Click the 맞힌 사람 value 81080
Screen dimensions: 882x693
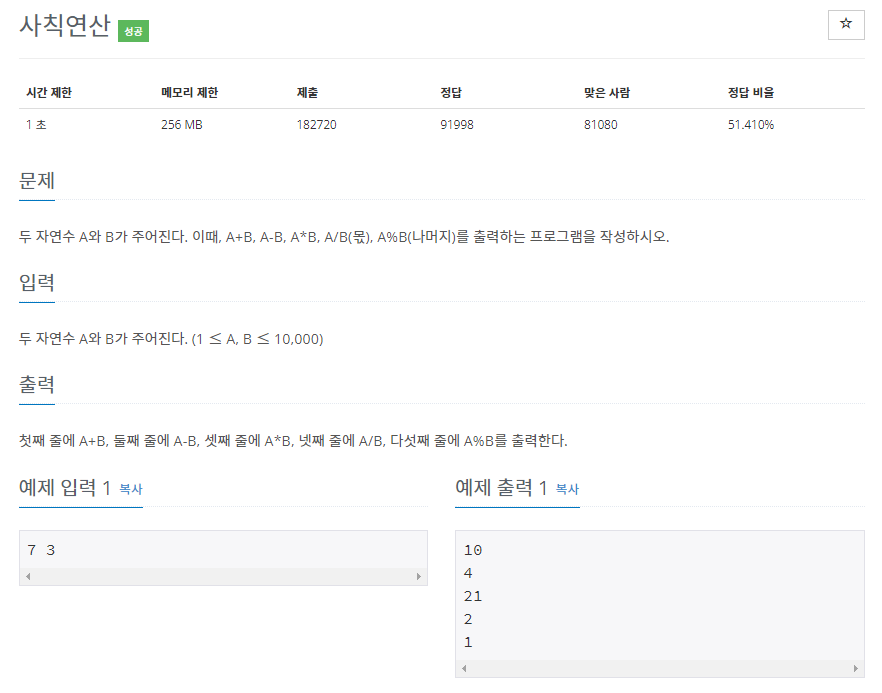click(605, 125)
